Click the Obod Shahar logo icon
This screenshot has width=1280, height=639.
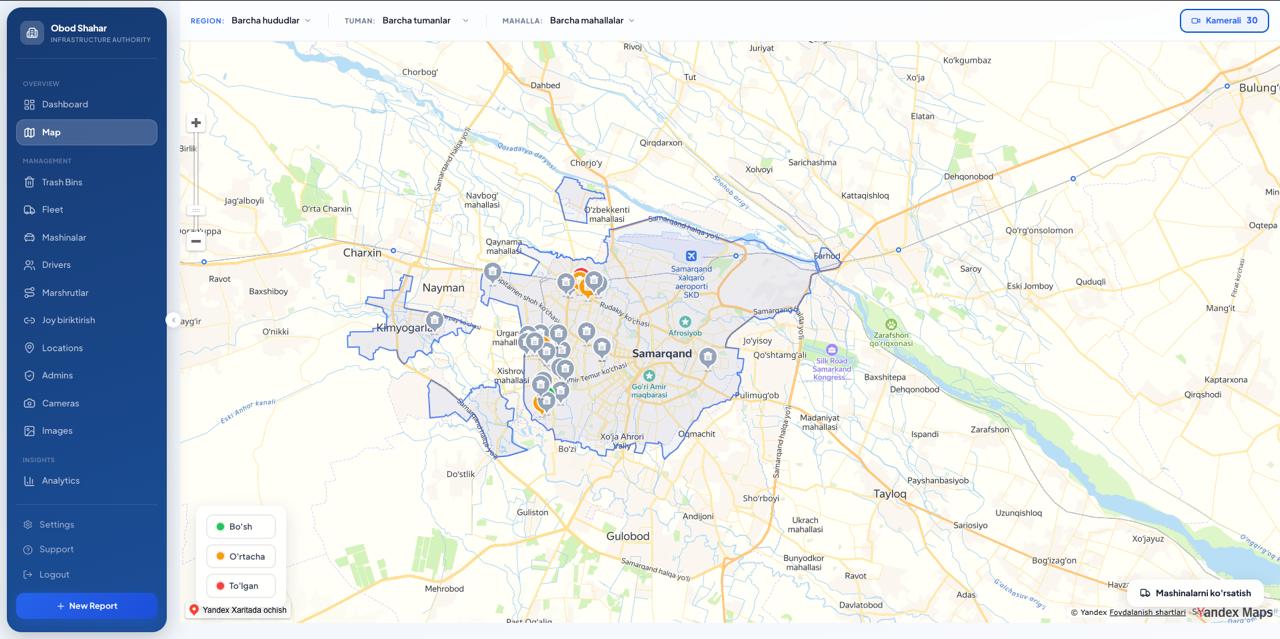pos(32,33)
